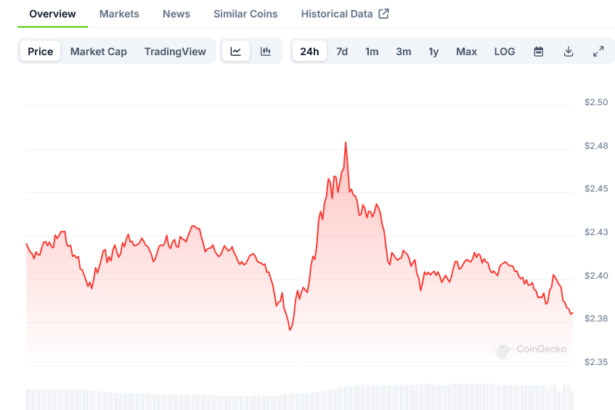Set chart range to 7d

tap(342, 51)
